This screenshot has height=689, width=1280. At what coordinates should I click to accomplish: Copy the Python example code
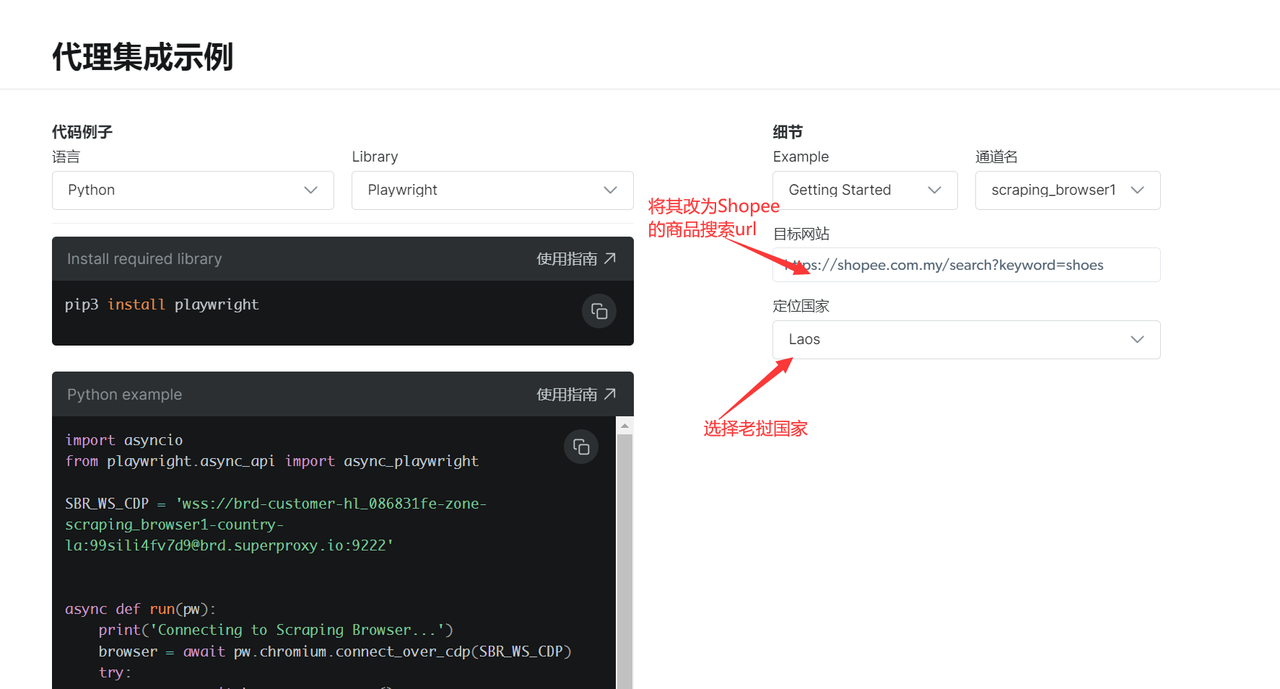coord(581,447)
